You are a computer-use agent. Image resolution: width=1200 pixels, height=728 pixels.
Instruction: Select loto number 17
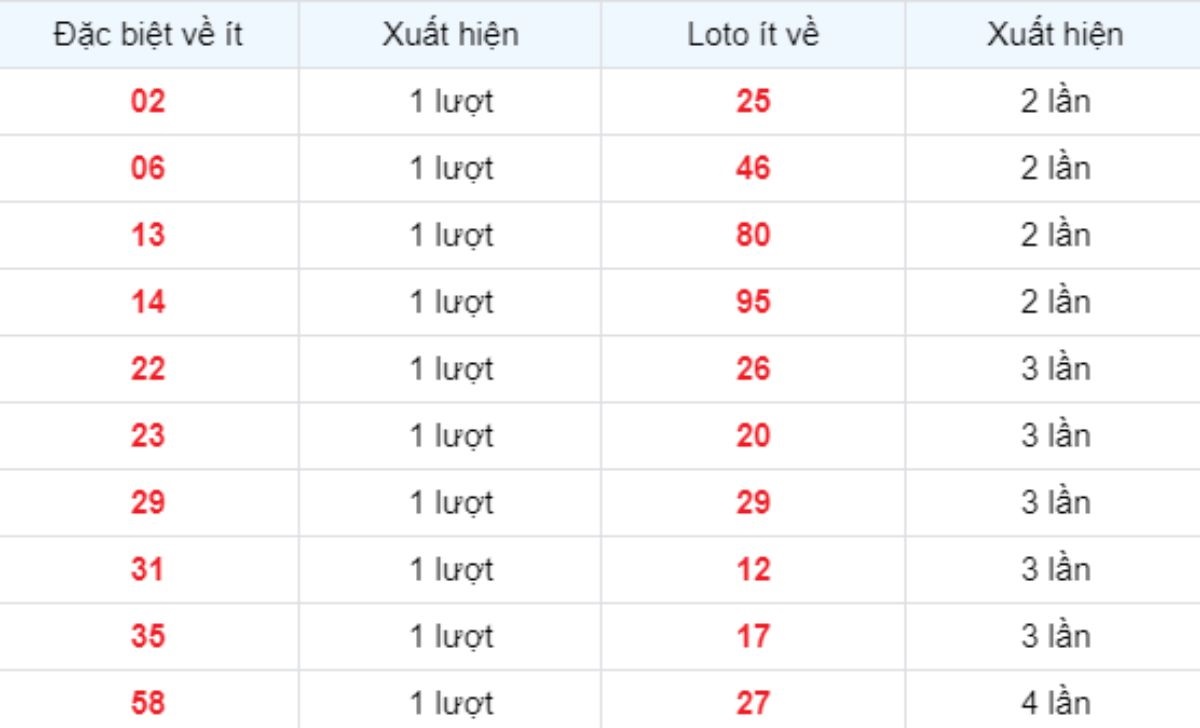(x=752, y=636)
